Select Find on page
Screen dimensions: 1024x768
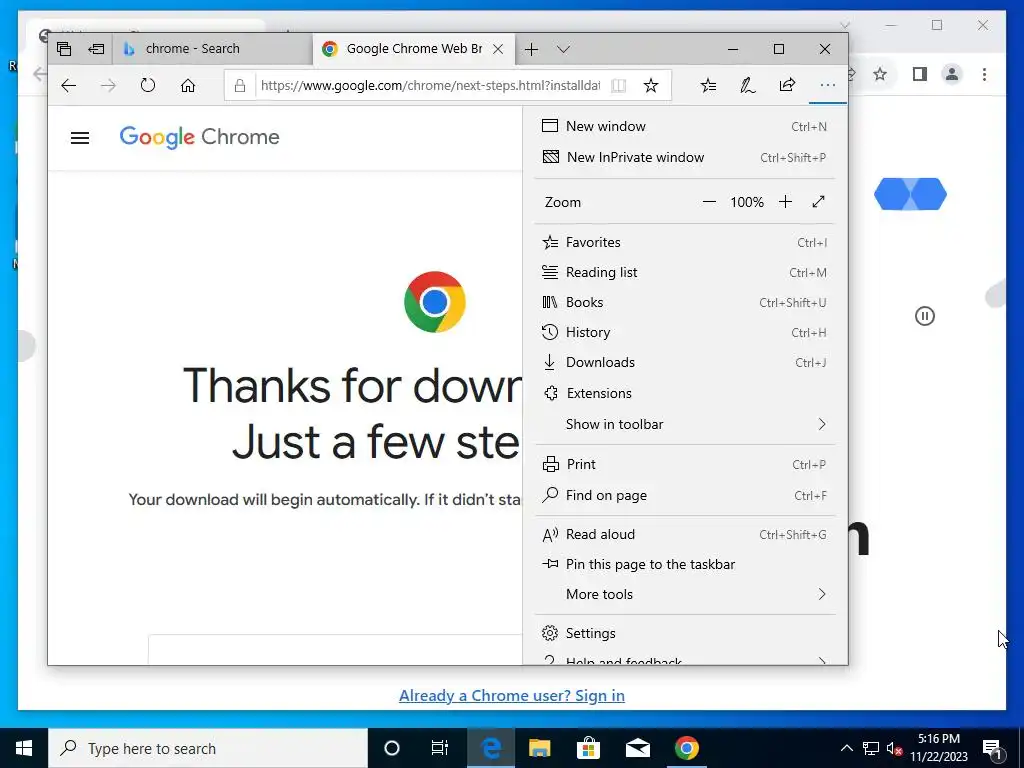pyautogui.click(x=684, y=496)
